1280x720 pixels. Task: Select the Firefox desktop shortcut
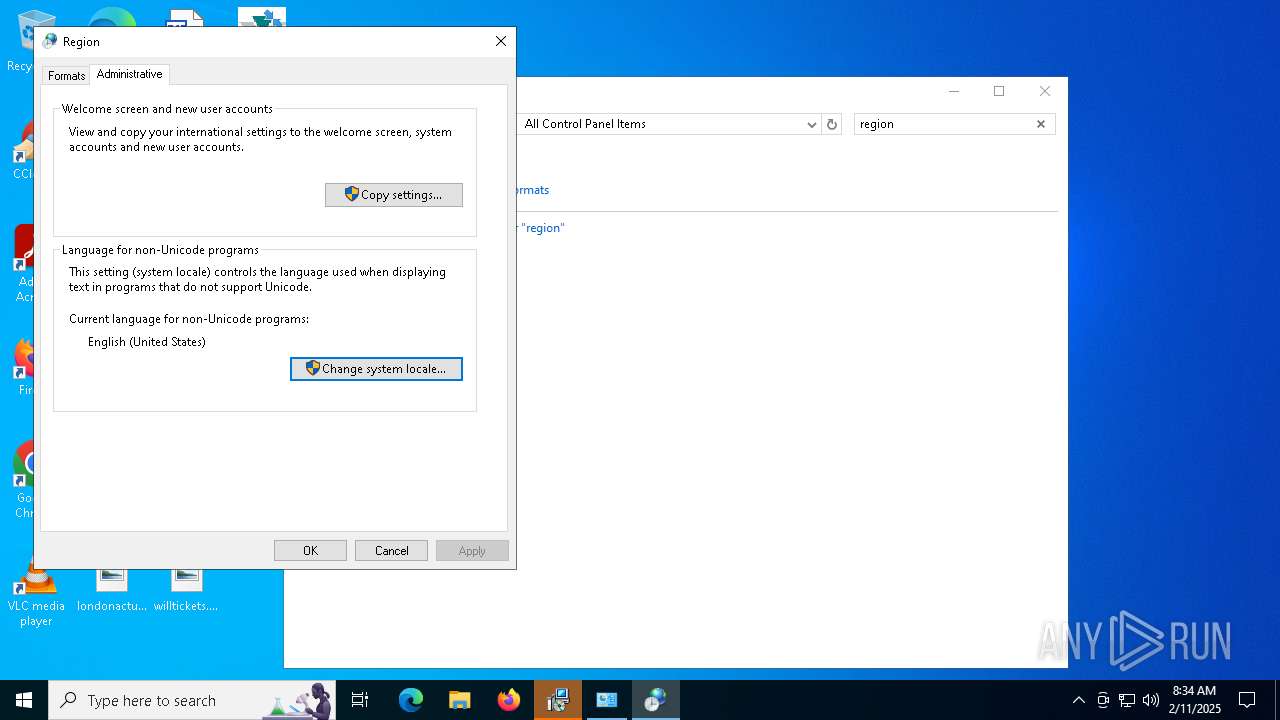[x=22, y=367]
